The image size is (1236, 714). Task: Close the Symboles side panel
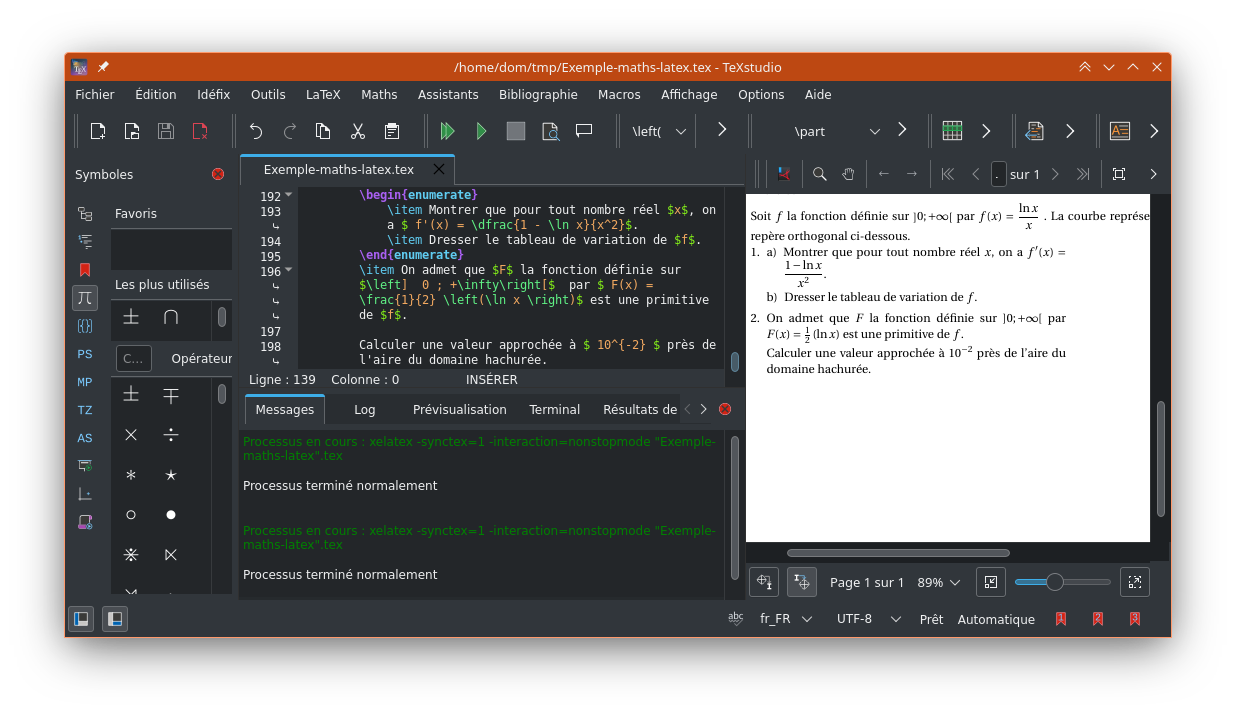tap(218, 174)
